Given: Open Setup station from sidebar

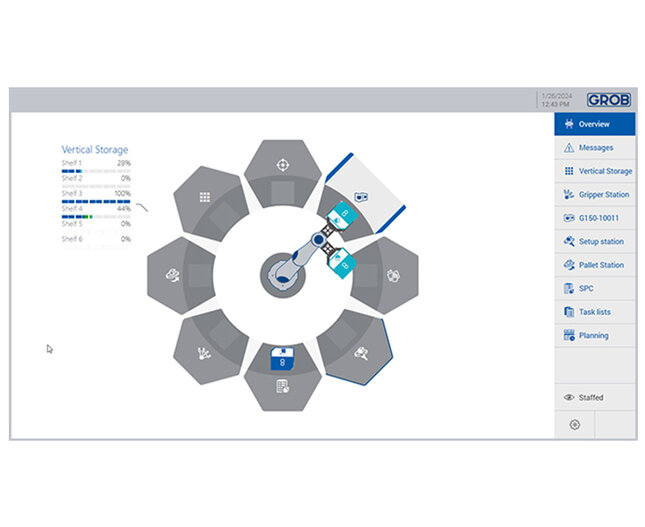Looking at the screenshot, I should point(594,241).
